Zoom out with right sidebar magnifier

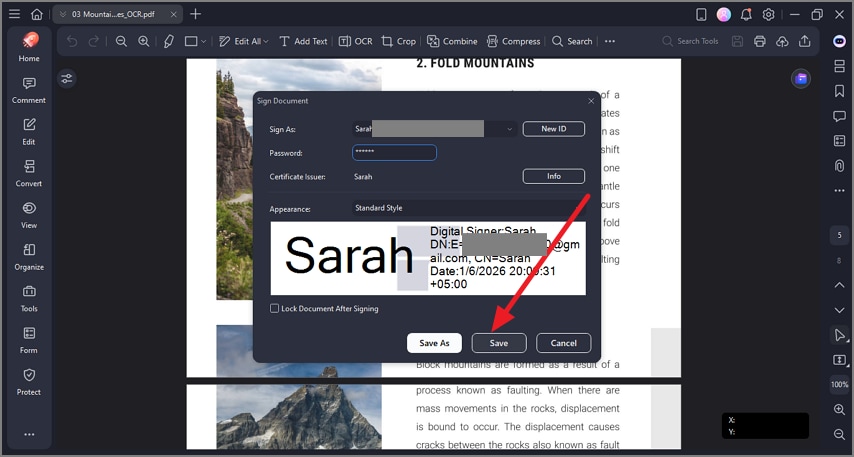coord(839,434)
